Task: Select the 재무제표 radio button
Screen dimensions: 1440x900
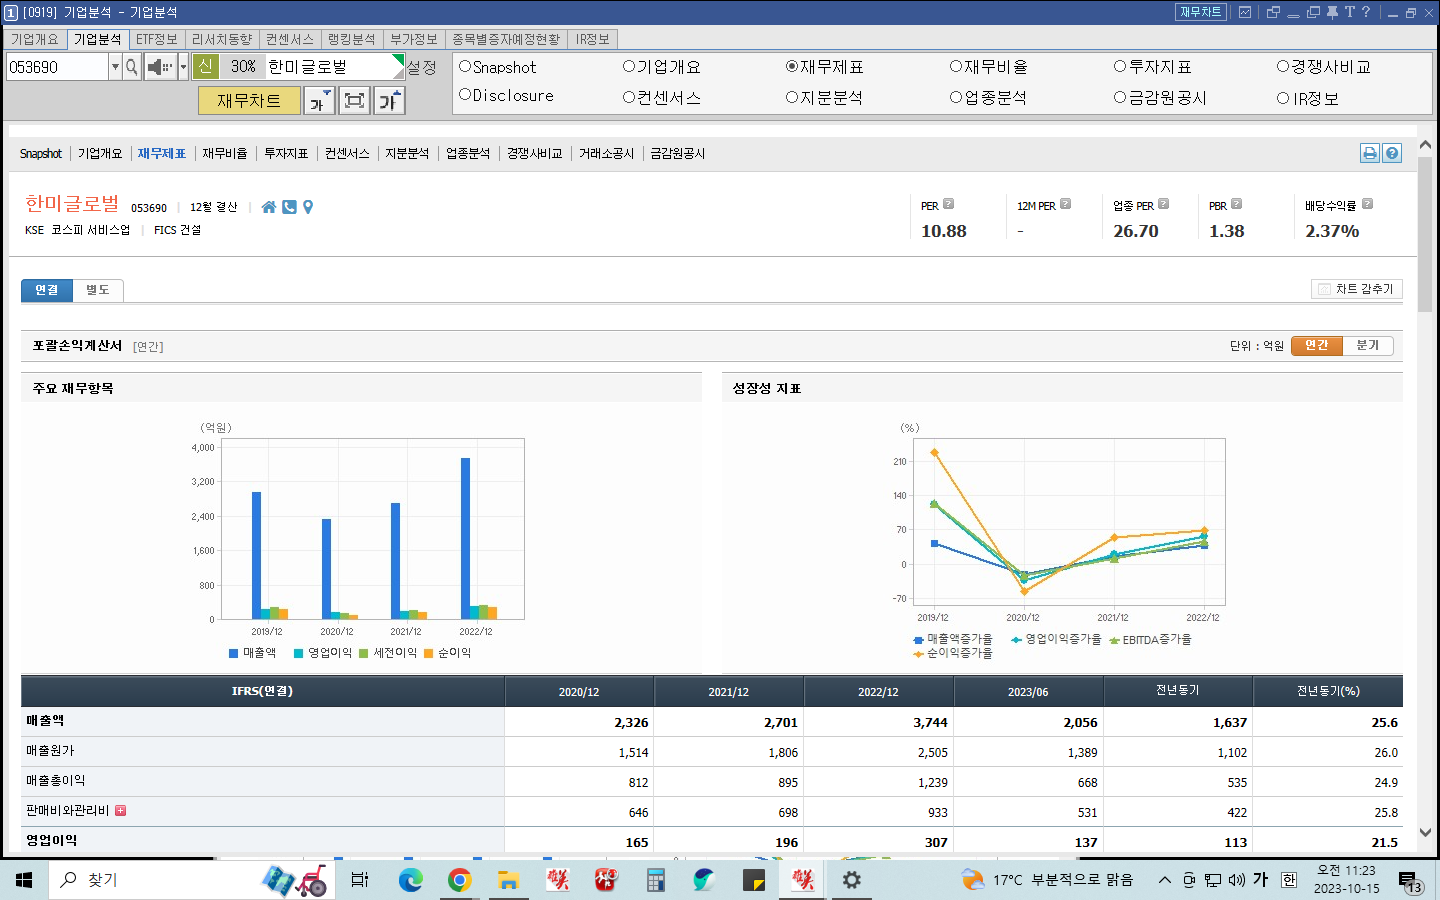Action: click(792, 66)
